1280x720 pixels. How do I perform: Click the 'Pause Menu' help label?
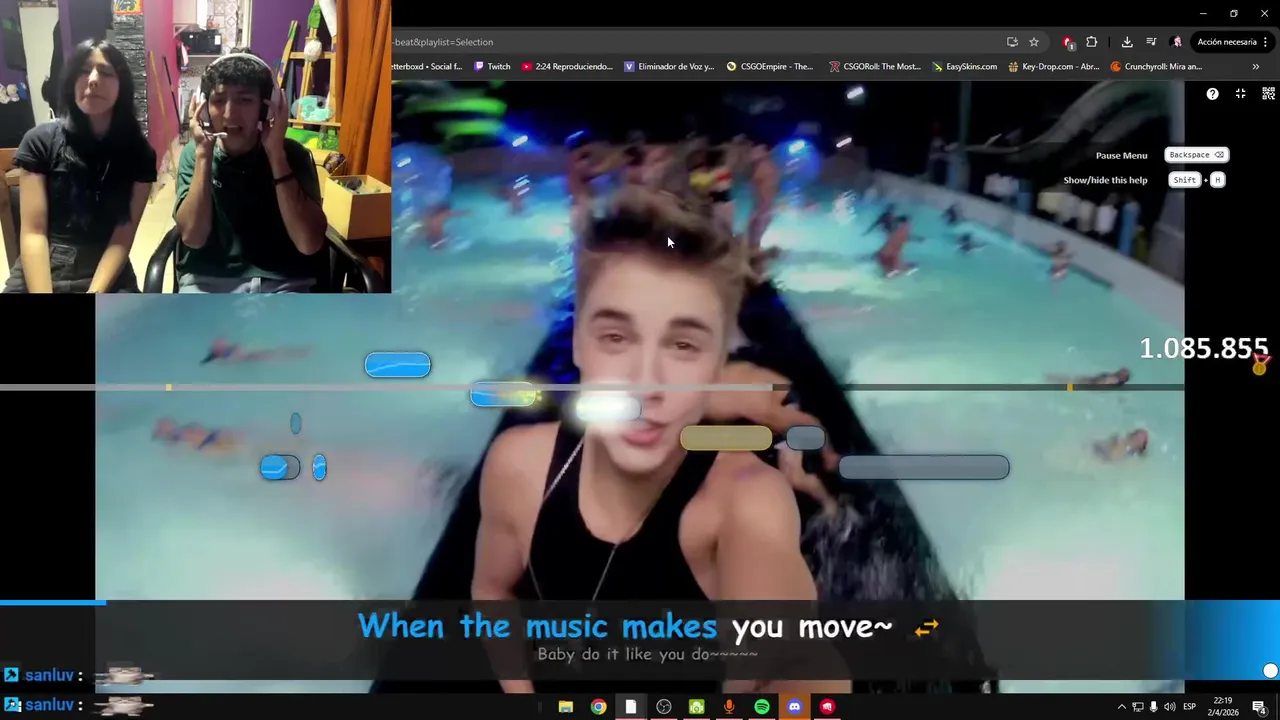click(x=1121, y=156)
